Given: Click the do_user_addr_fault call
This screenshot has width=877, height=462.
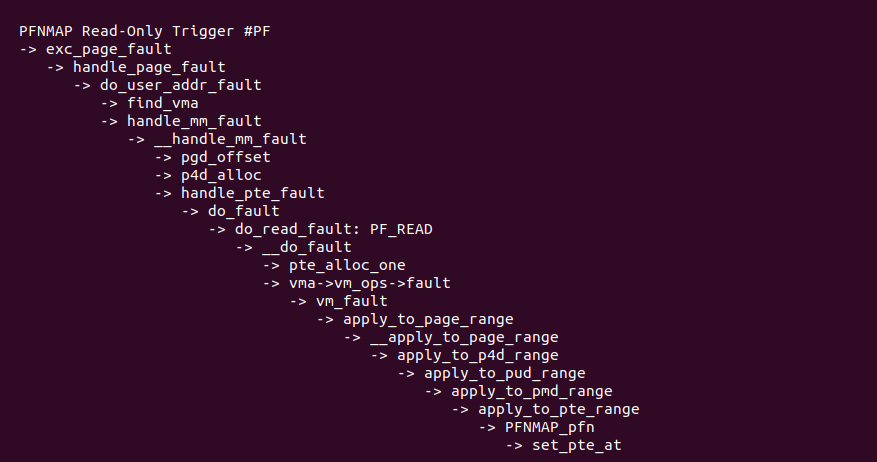Looking at the screenshot, I should point(180,85).
